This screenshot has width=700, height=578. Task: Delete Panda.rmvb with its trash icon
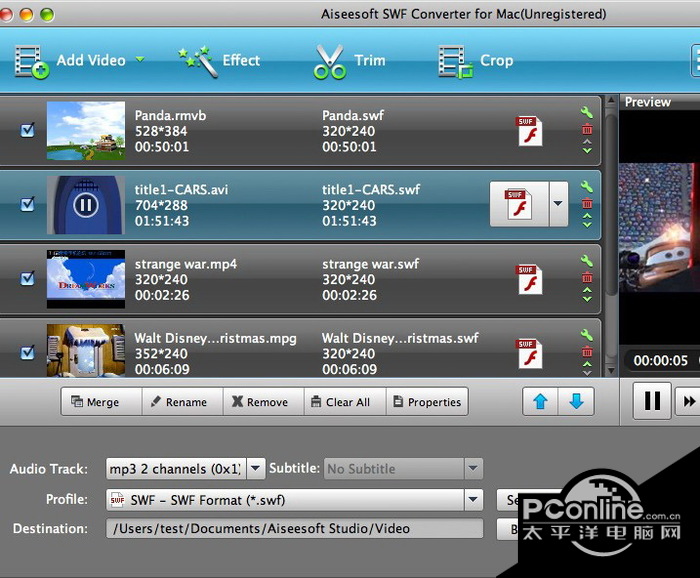[587, 129]
